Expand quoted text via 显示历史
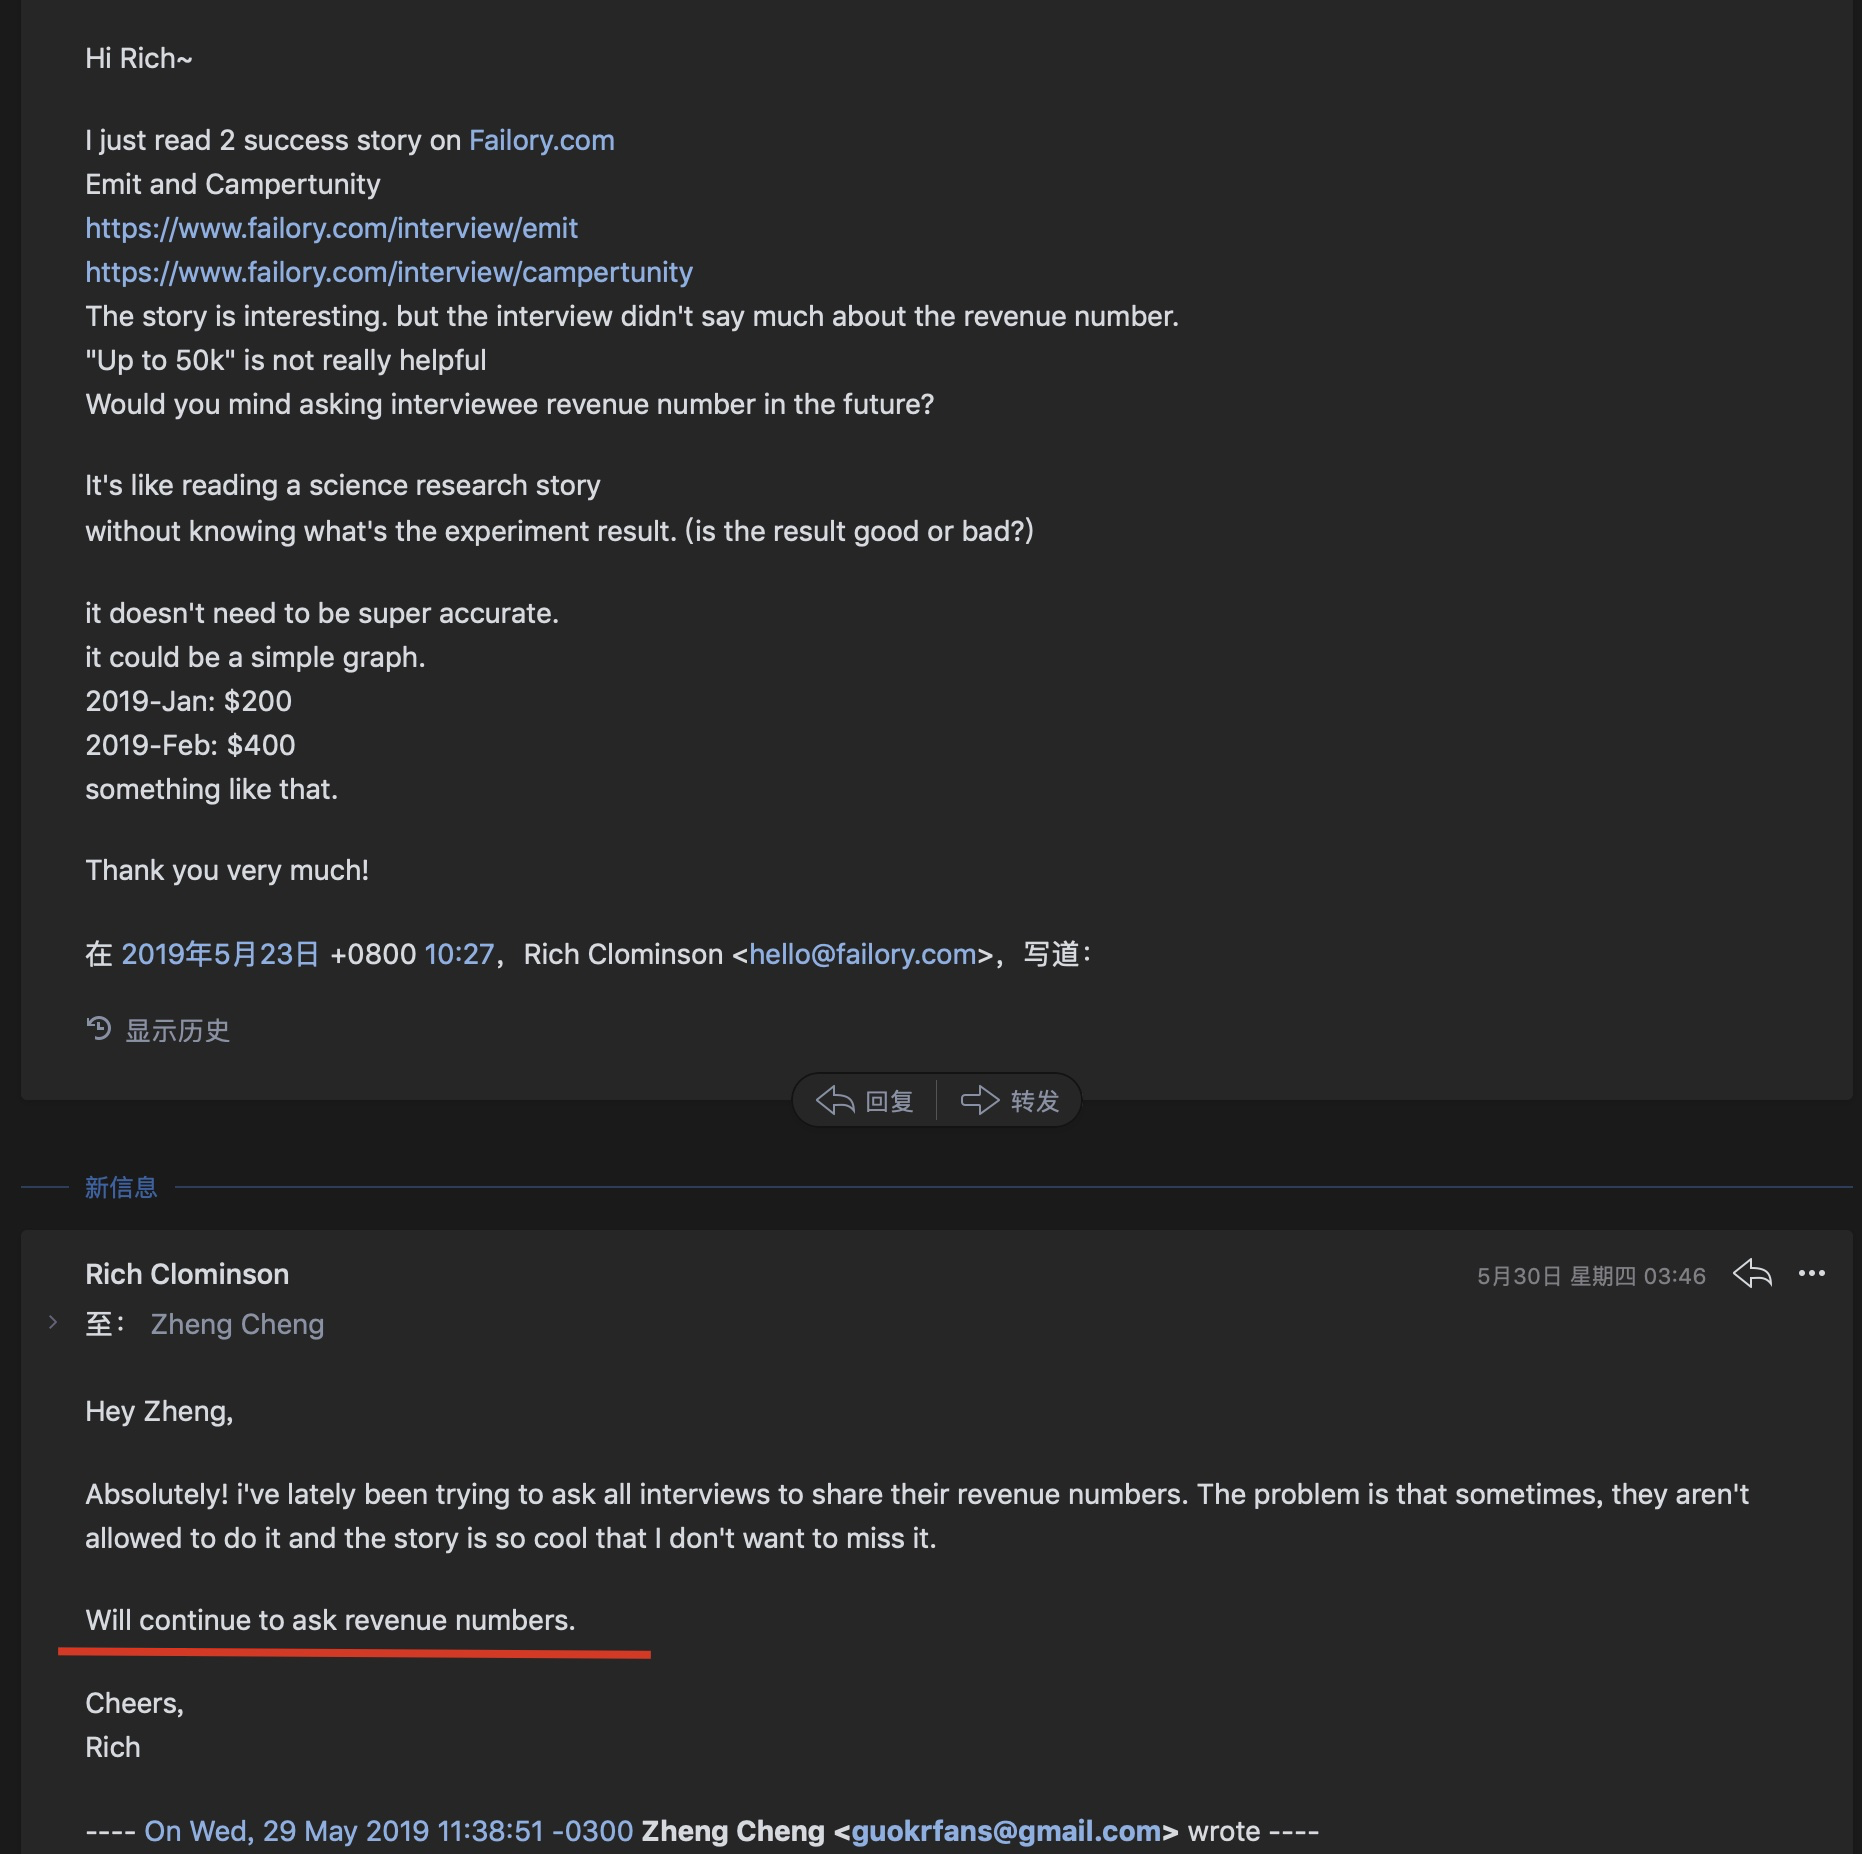 (177, 1030)
